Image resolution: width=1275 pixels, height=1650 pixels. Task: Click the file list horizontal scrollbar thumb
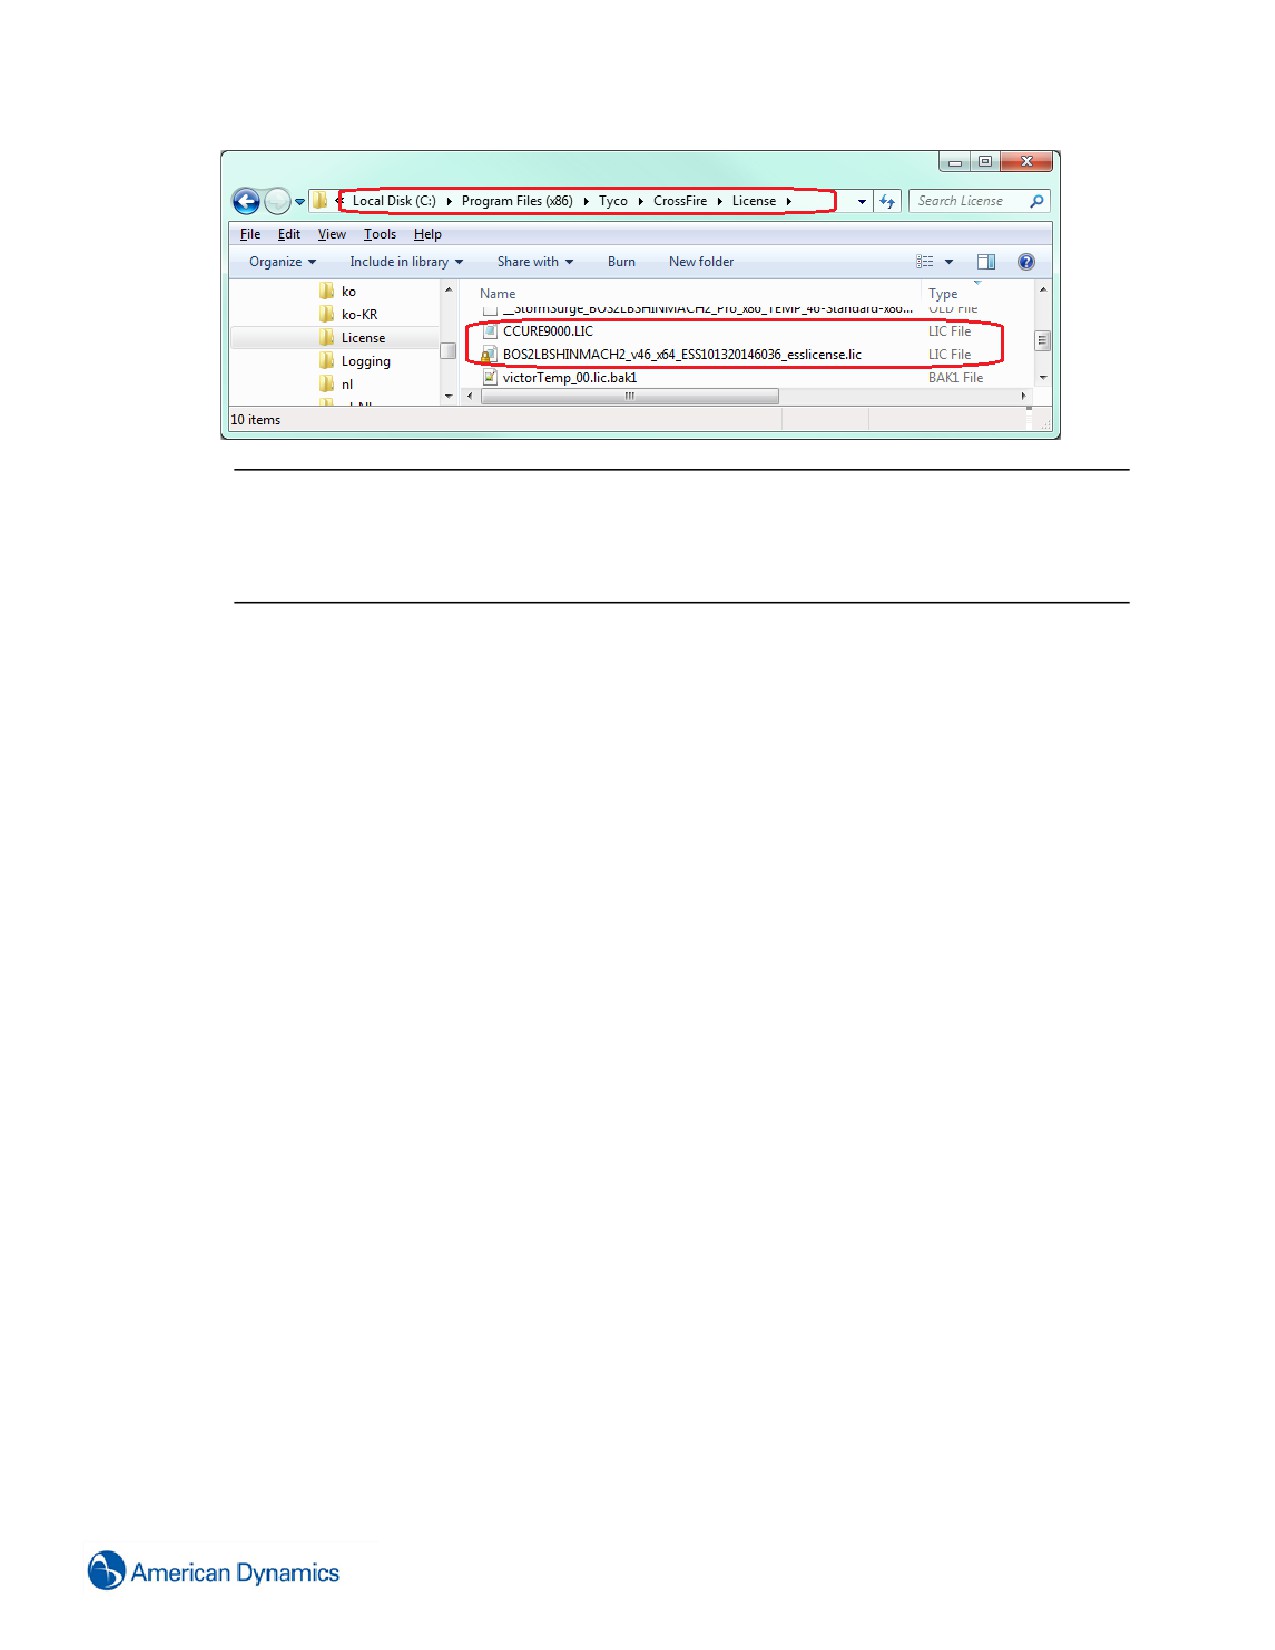click(x=630, y=396)
